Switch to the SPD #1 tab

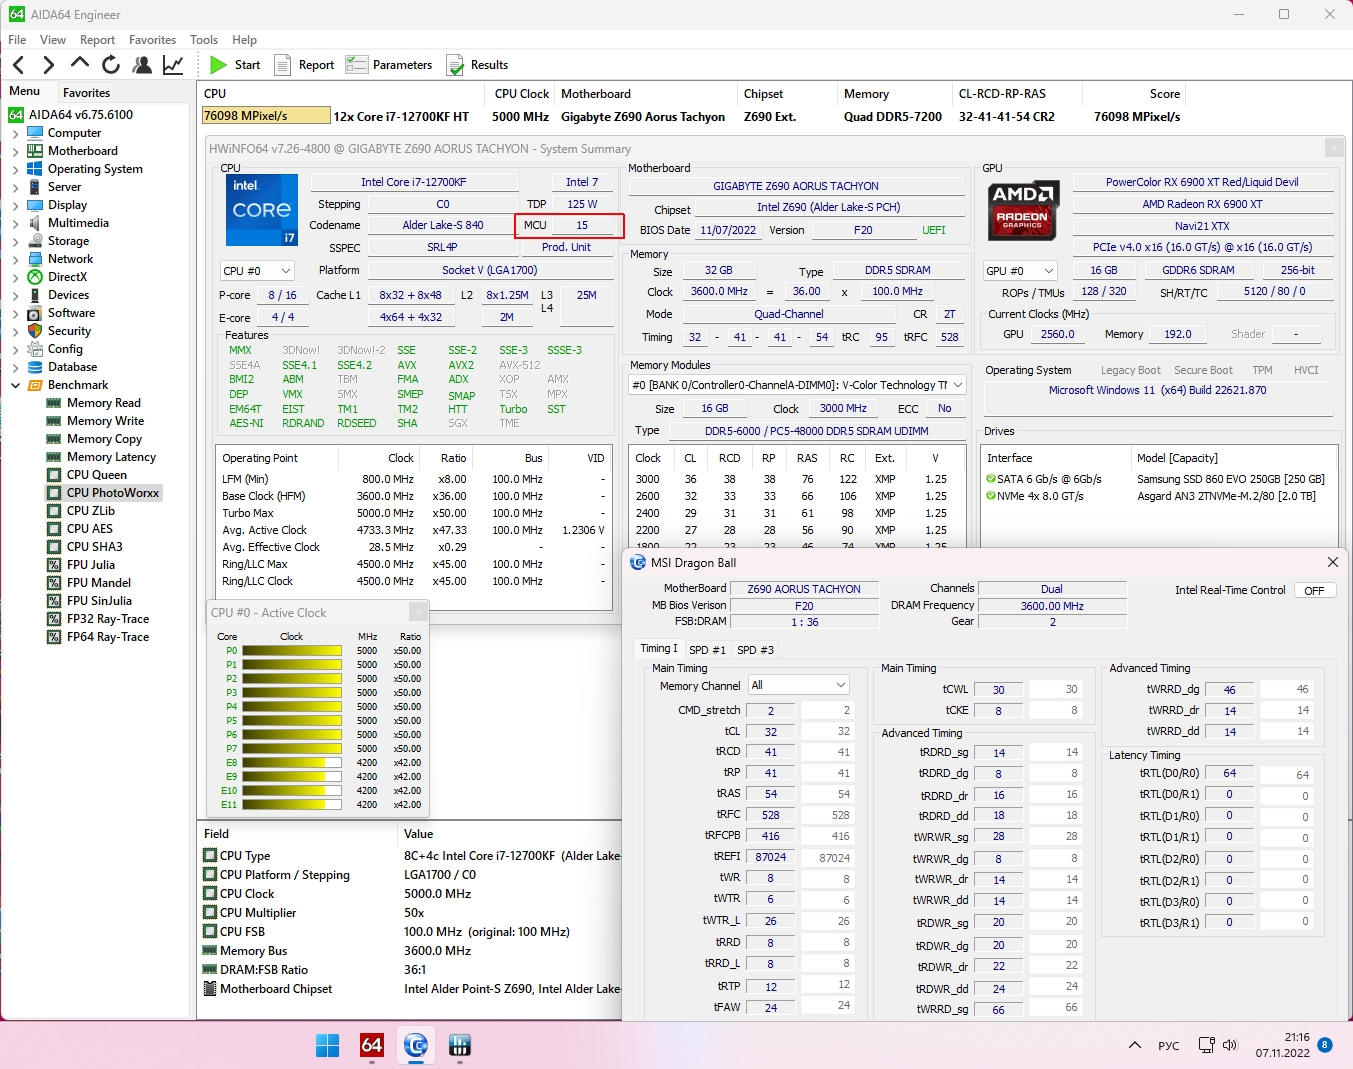[707, 650]
